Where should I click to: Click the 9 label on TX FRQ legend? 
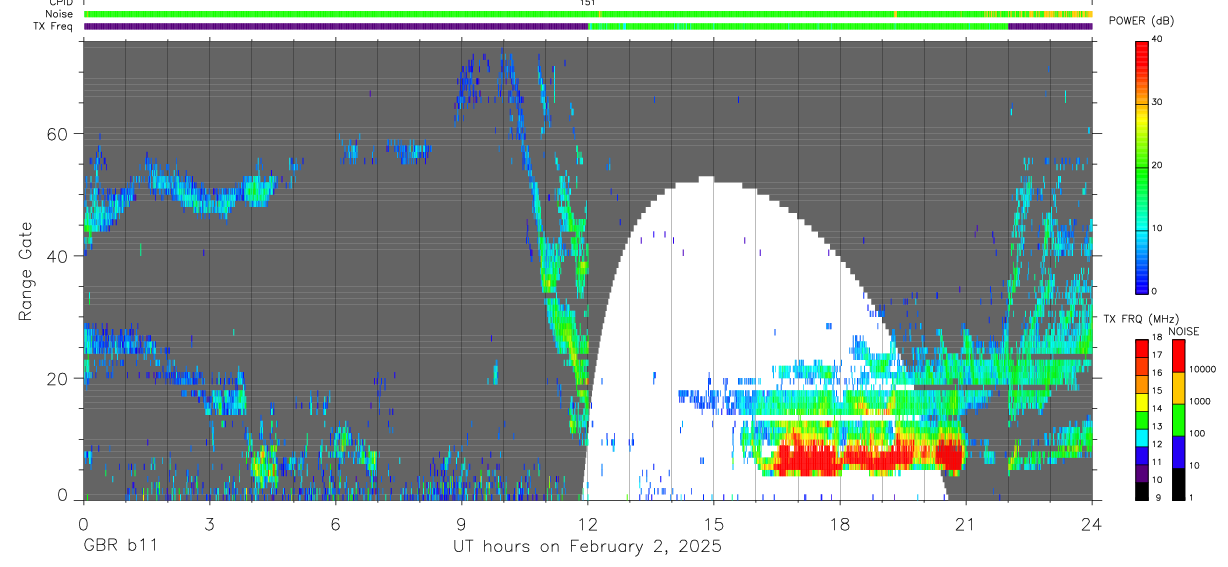(x=1158, y=498)
